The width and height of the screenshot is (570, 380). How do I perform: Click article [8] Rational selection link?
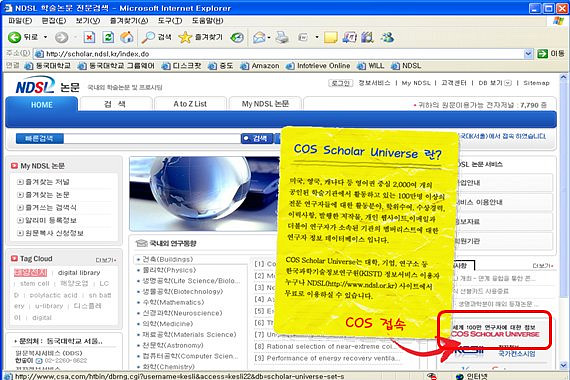[x=324, y=347]
